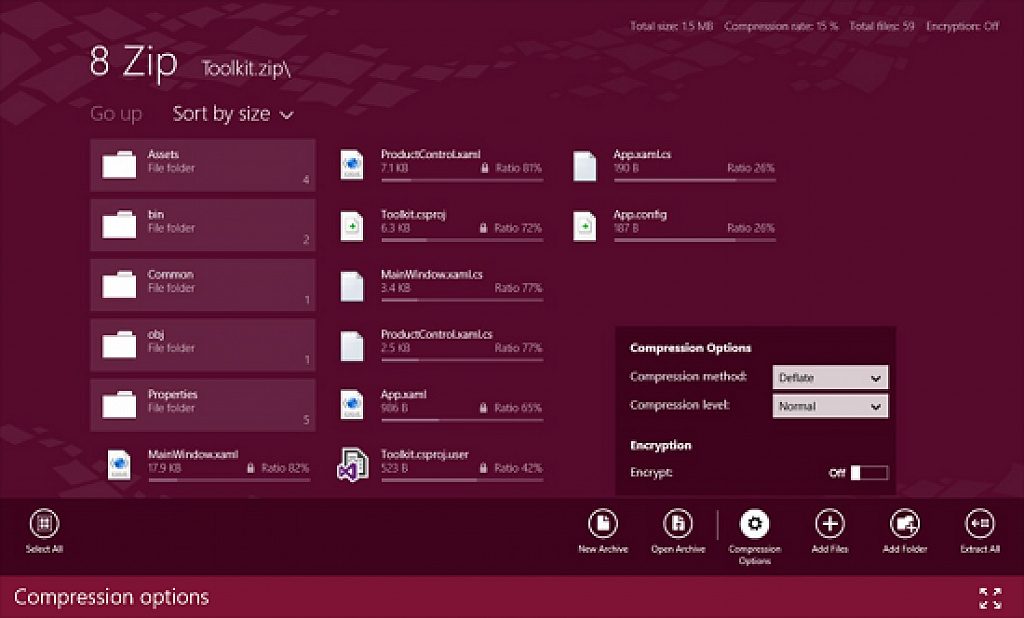This screenshot has width=1024, height=618.
Task: Click the lock icon on App.xaml
Action: coord(483,408)
